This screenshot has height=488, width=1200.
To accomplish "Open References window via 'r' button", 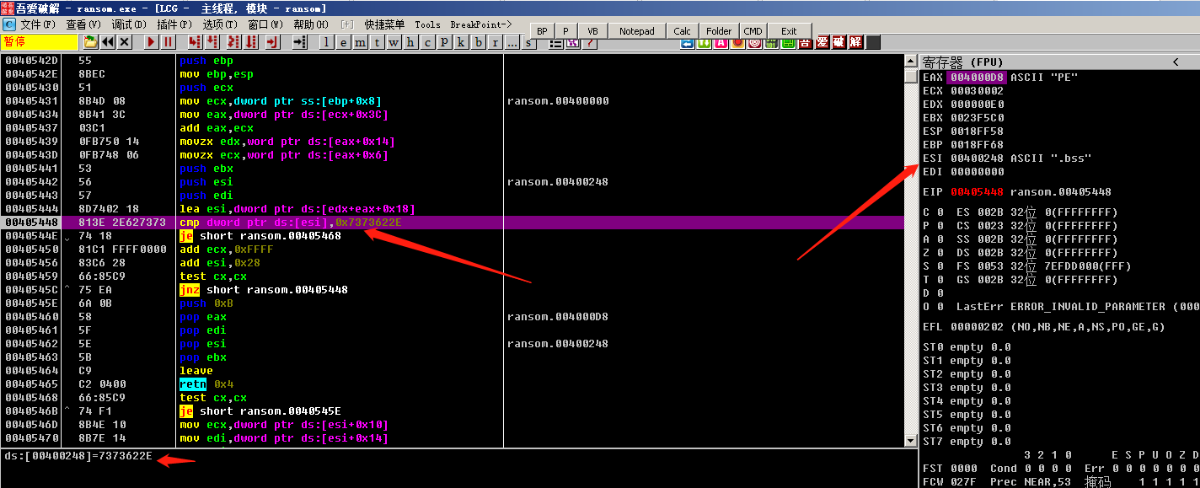I will [495, 42].
